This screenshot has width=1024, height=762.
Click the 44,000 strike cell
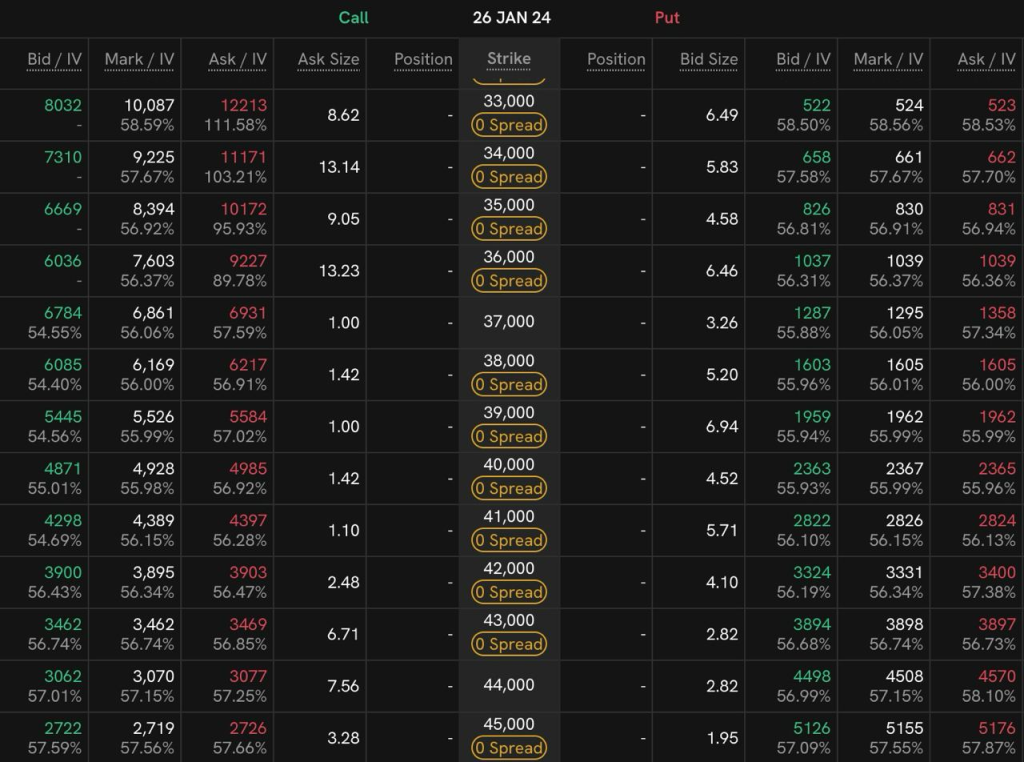[x=509, y=685]
